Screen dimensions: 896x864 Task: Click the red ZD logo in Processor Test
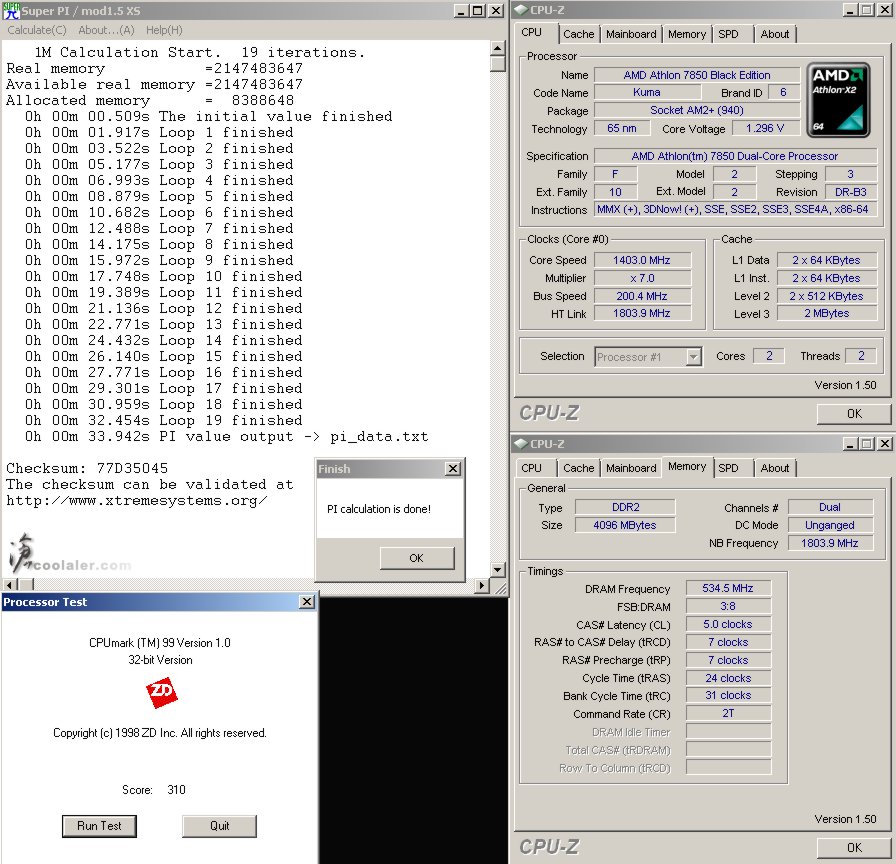click(161, 693)
